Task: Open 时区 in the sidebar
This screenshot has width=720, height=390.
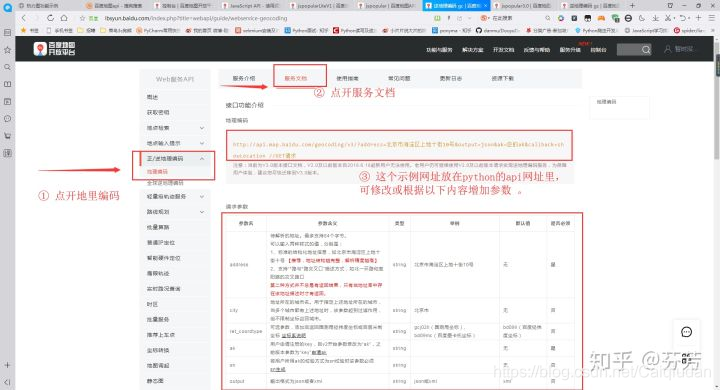Action: tap(152, 304)
